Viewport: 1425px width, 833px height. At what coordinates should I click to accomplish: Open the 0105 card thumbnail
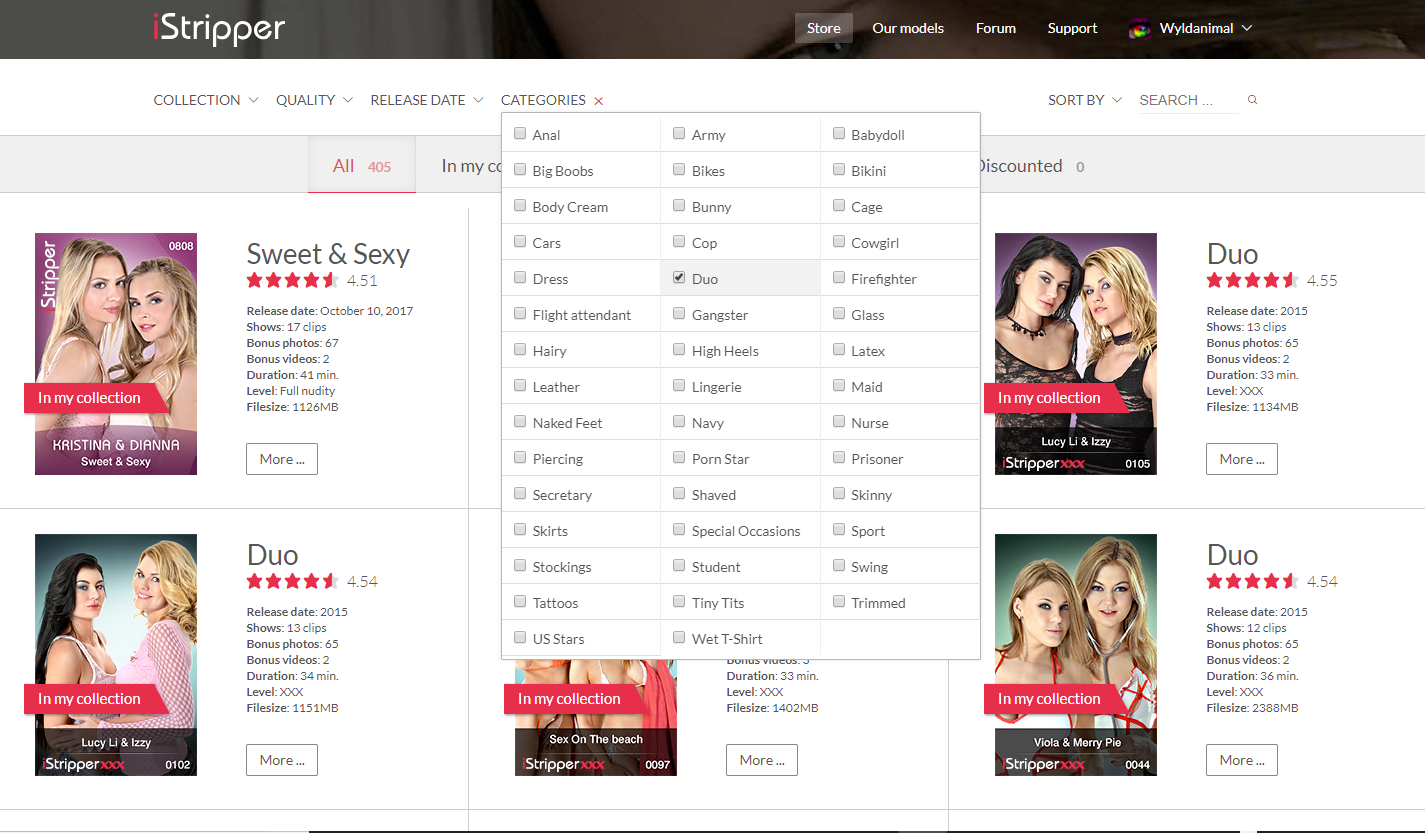[x=1076, y=354]
